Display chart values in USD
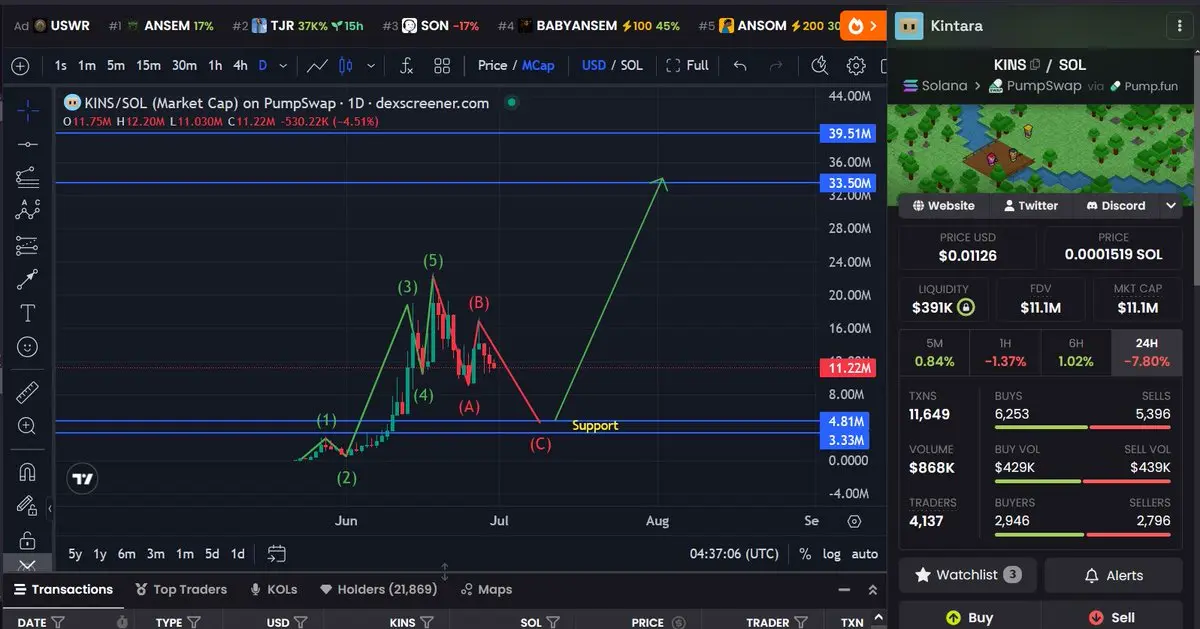Image resolution: width=1200 pixels, height=629 pixels. tap(594, 65)
